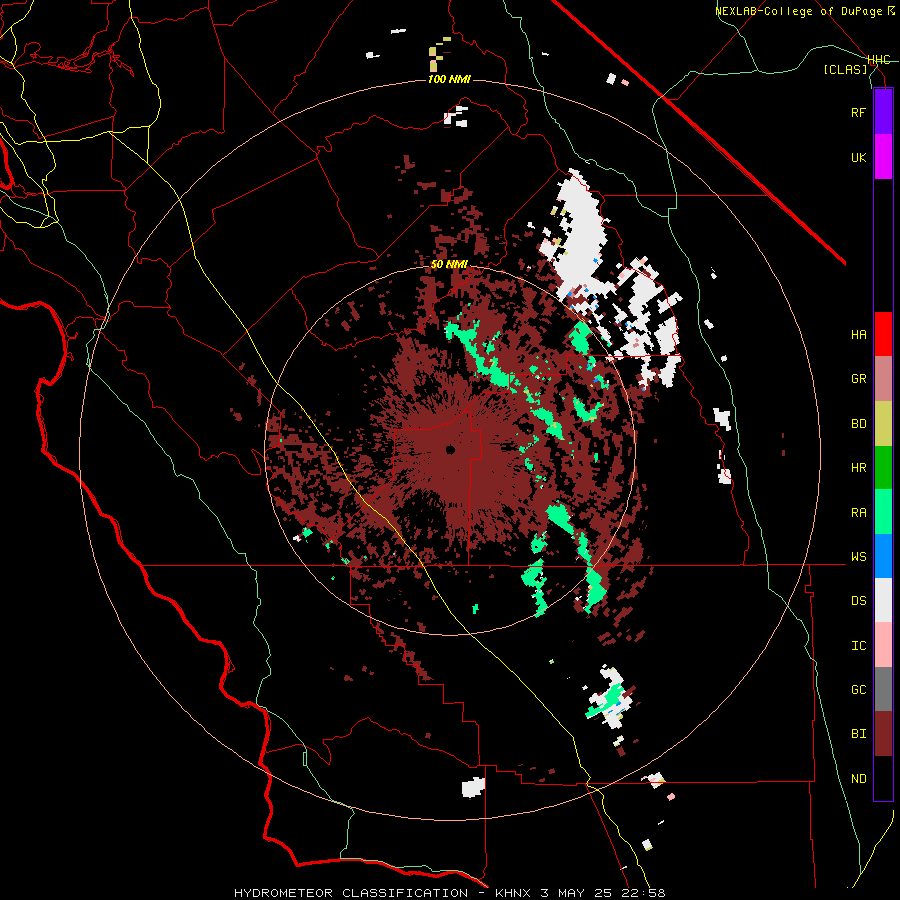900x900 pixels.
Task: Click the DS legend label
Action: 858,601
